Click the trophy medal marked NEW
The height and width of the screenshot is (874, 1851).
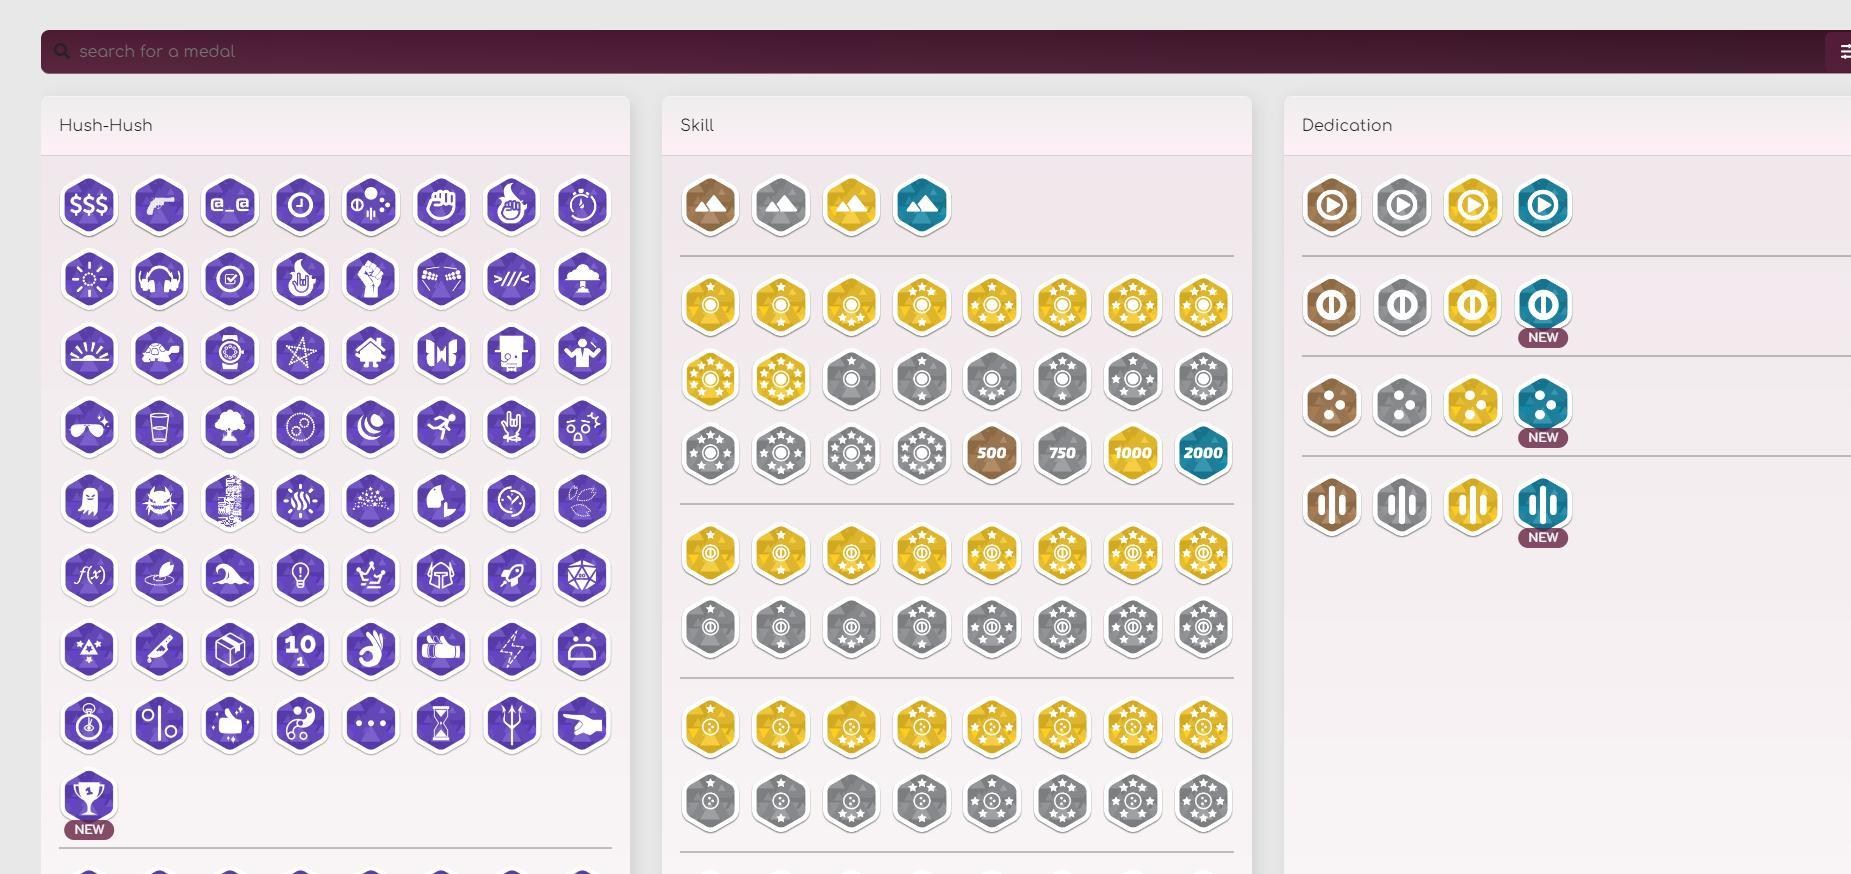(89, 797)
